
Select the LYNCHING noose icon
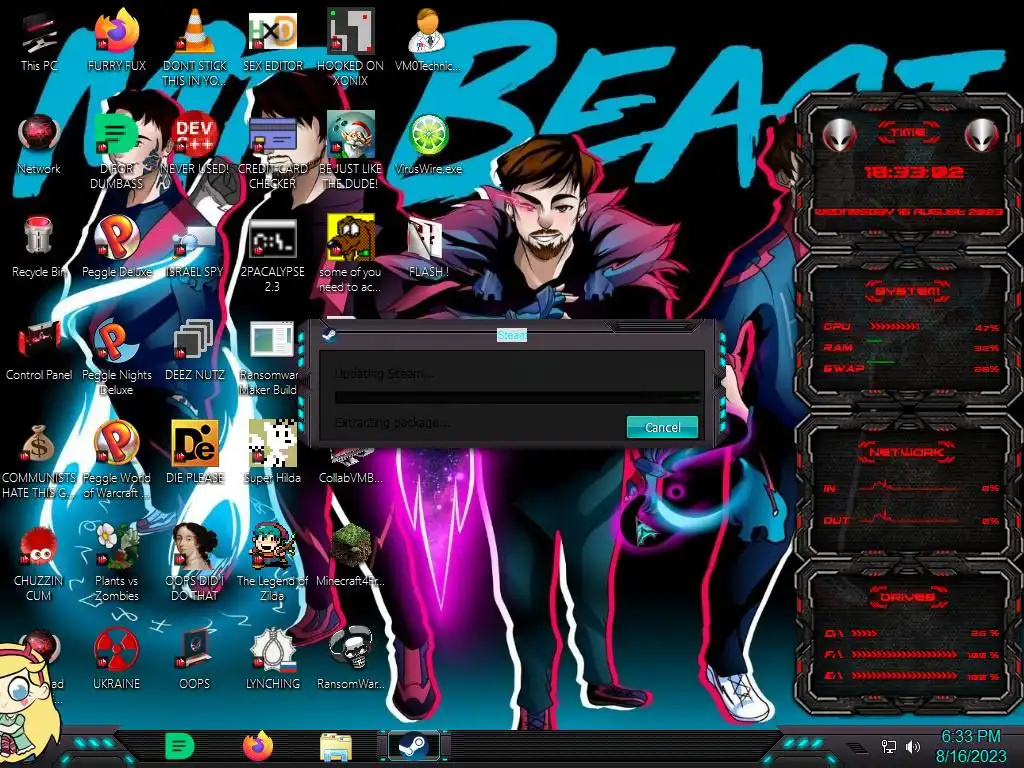pyautogui.click(x=272, y=660)
